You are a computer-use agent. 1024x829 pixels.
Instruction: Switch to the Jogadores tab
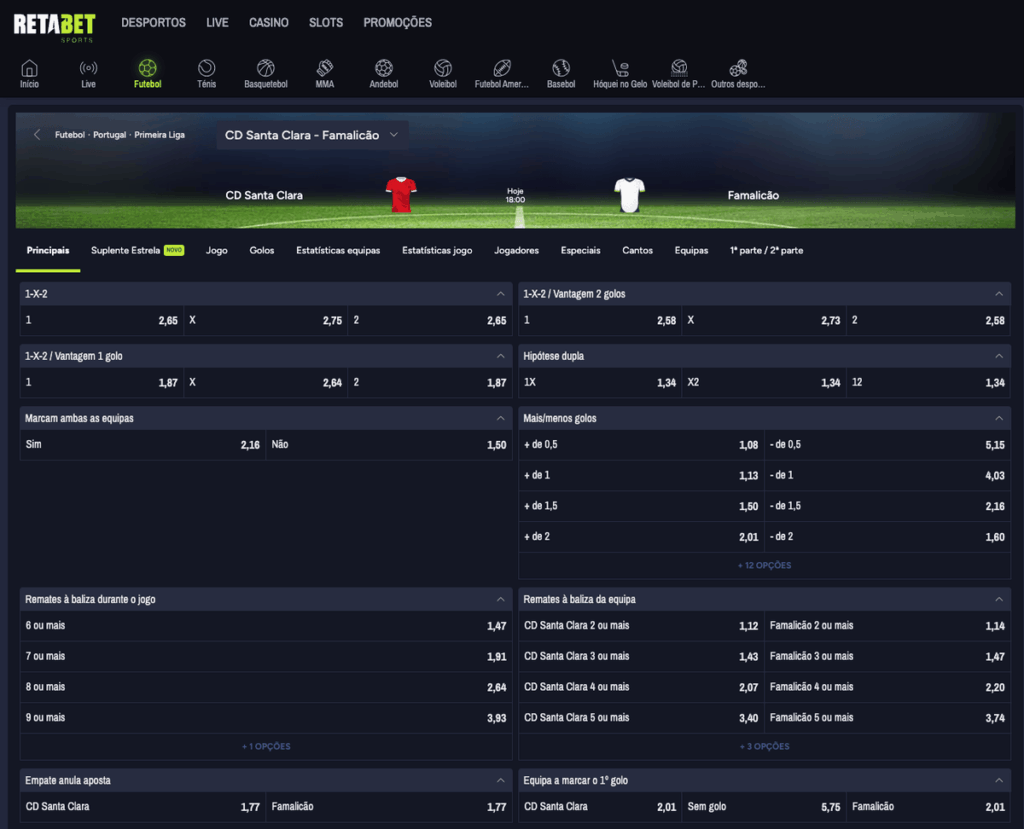click(517, 250)
